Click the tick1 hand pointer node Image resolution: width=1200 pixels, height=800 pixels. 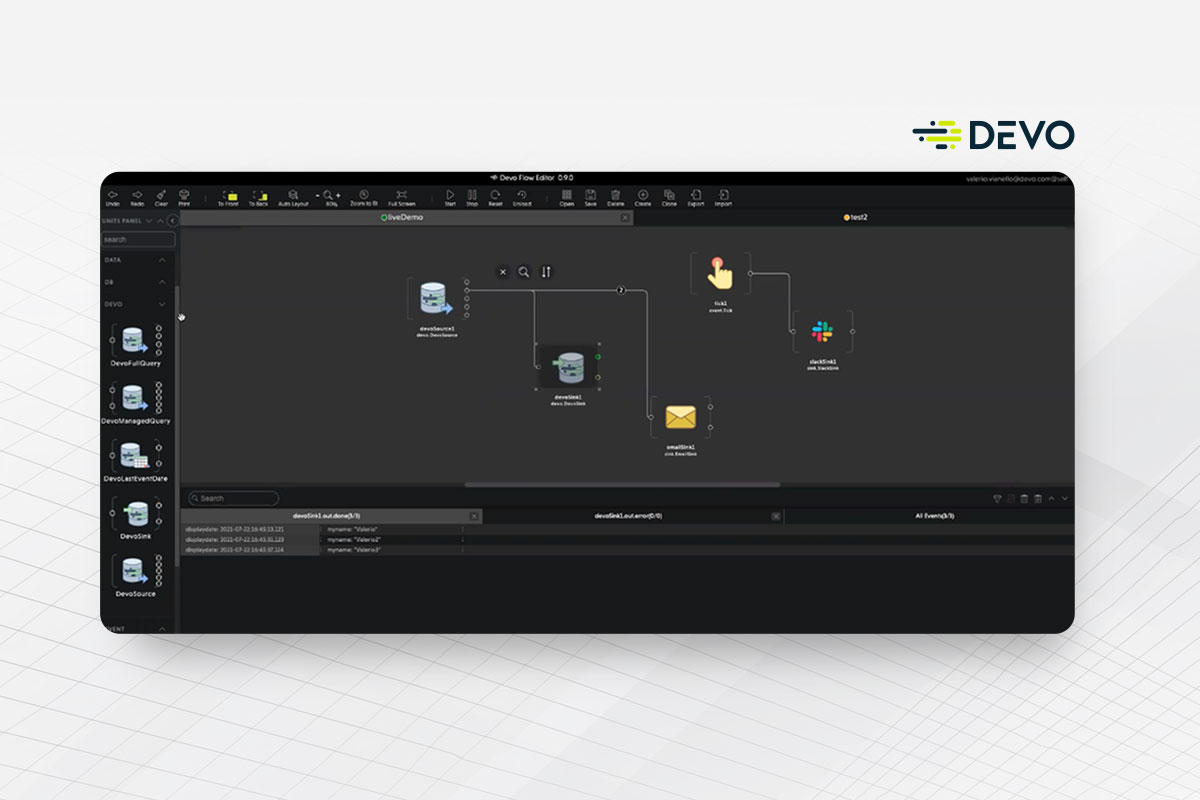tap(719, 272)
